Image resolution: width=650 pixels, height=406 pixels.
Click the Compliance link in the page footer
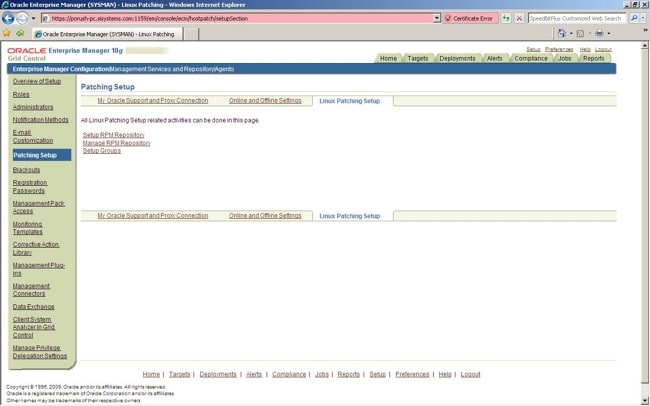[289, 374]
